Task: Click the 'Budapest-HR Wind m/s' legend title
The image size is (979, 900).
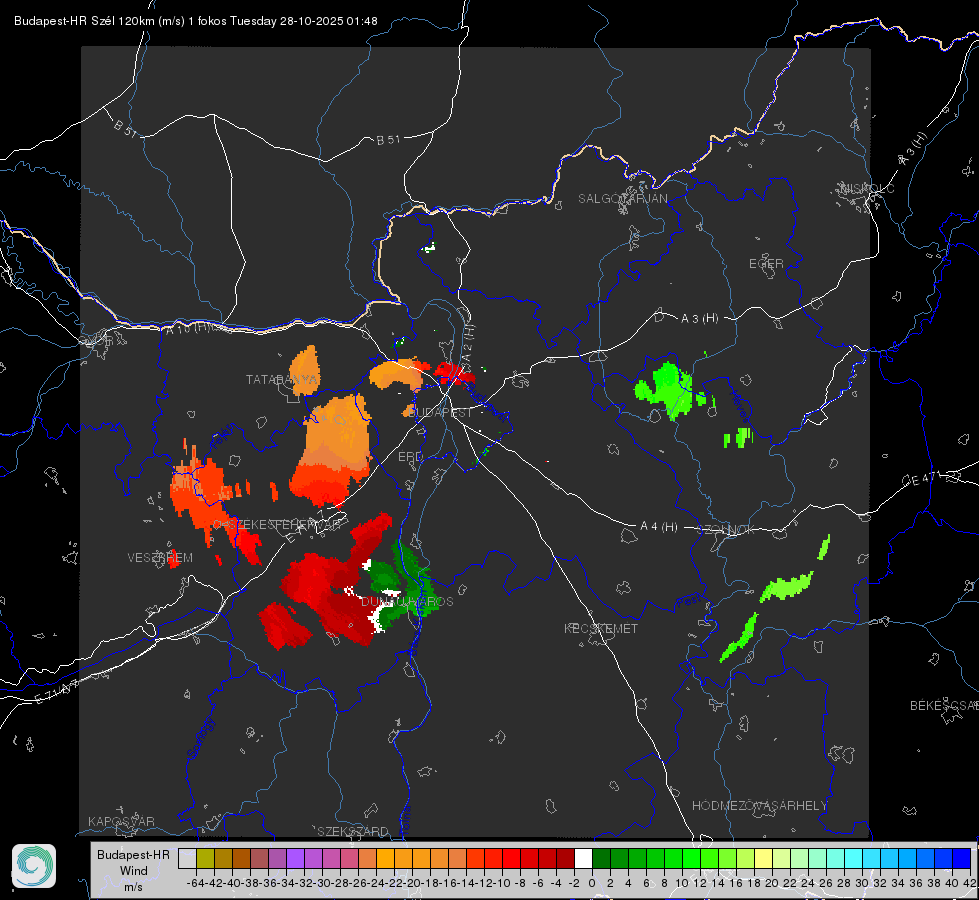Action: pyautogui.click(x=133, y=871)
